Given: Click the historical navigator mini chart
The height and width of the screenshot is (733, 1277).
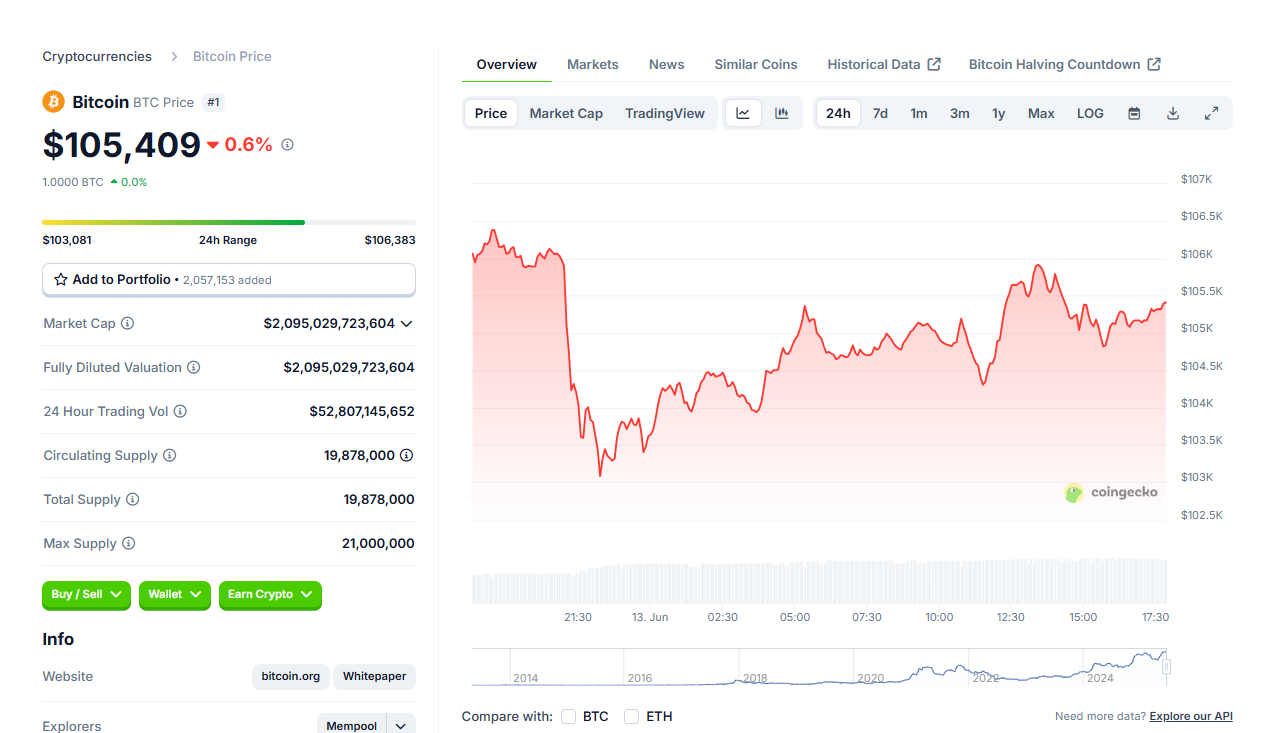Looking at the screenshot, I should pos(819,667).
